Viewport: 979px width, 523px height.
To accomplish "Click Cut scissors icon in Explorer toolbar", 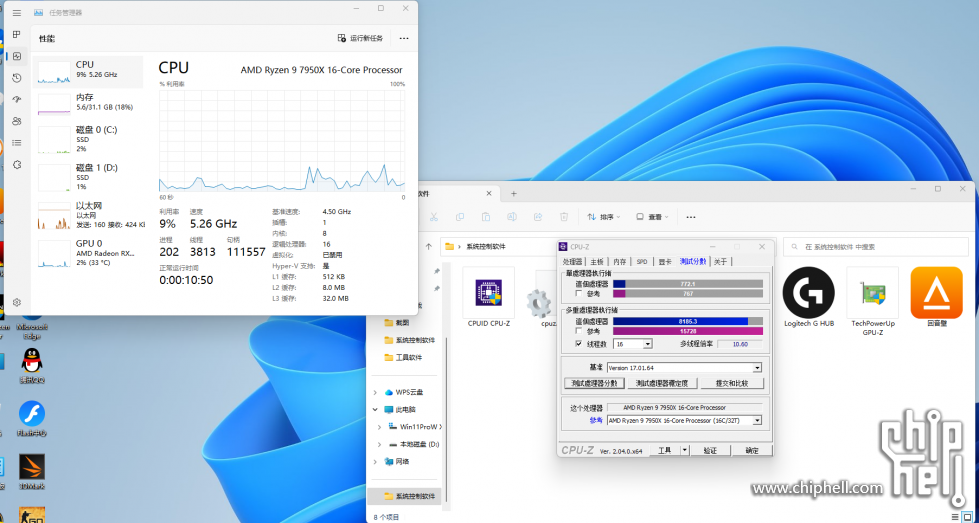I will (433, 217).
